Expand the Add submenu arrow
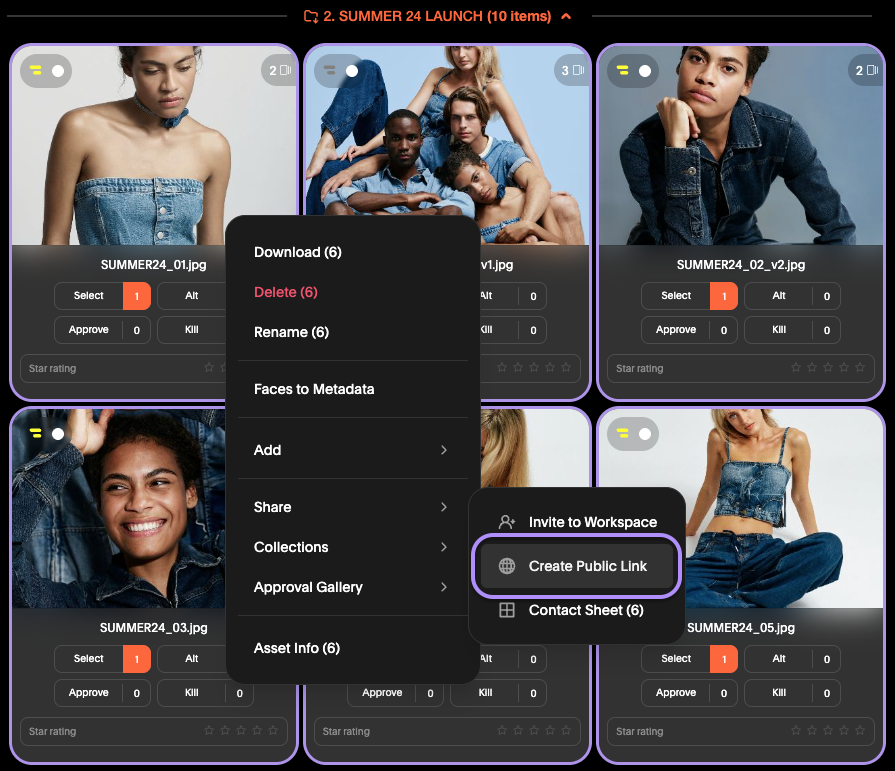The width and height of the screenshot is (895, 771). [x=444, y=450]
